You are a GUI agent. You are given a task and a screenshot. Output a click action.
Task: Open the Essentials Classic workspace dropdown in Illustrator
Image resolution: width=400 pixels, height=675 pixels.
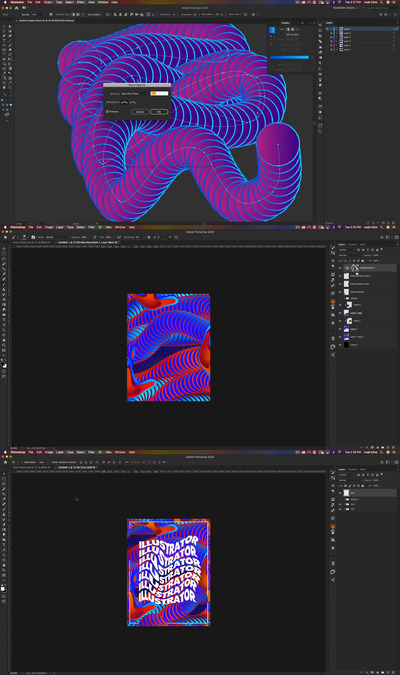(x=344, y=7)
